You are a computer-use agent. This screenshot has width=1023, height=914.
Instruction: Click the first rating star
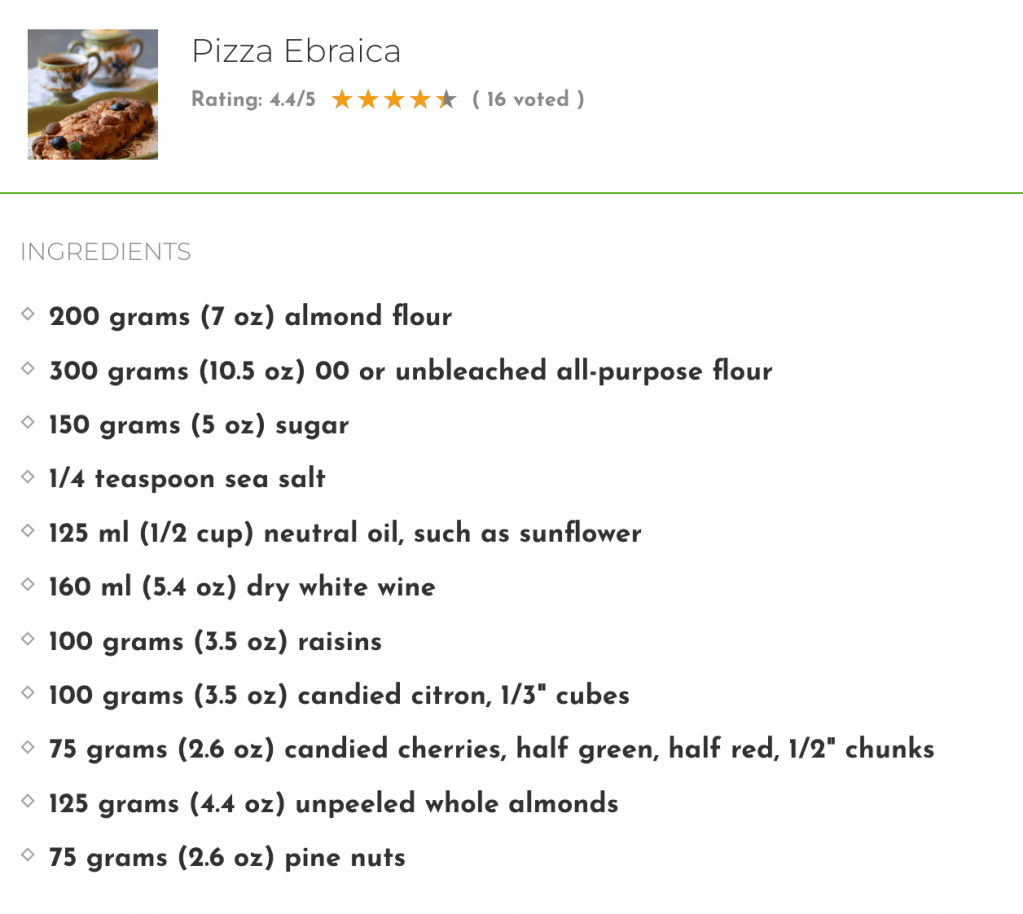click(342, 99)
